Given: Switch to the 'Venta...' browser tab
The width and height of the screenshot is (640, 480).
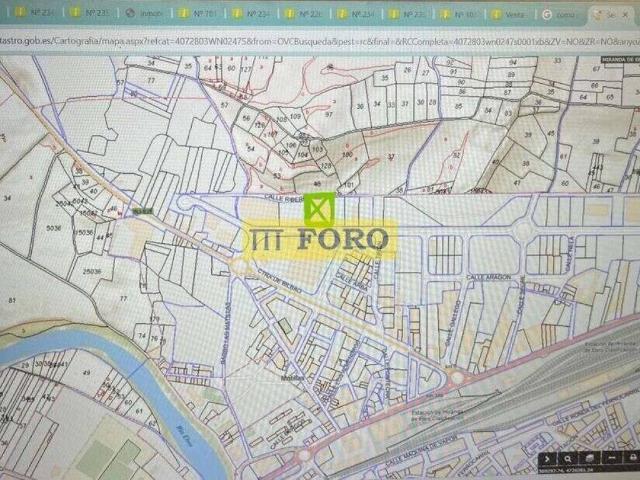Looking at the screenshot, I should [x=509, y=15].
